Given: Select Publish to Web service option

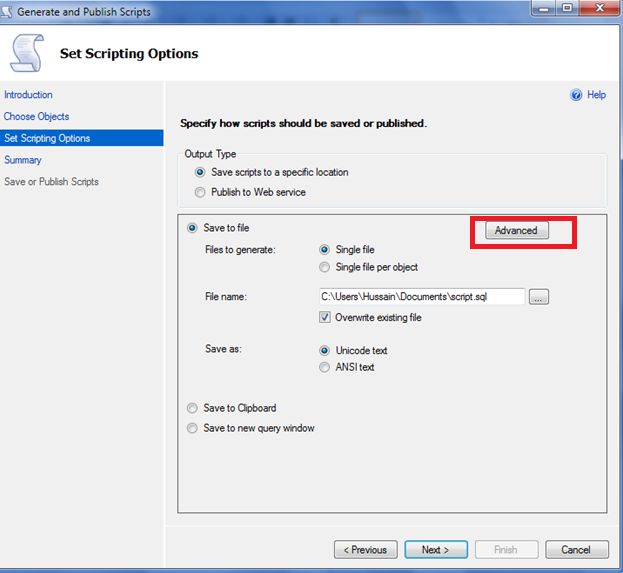Looking at the screenshot, I should click(201, 192).
